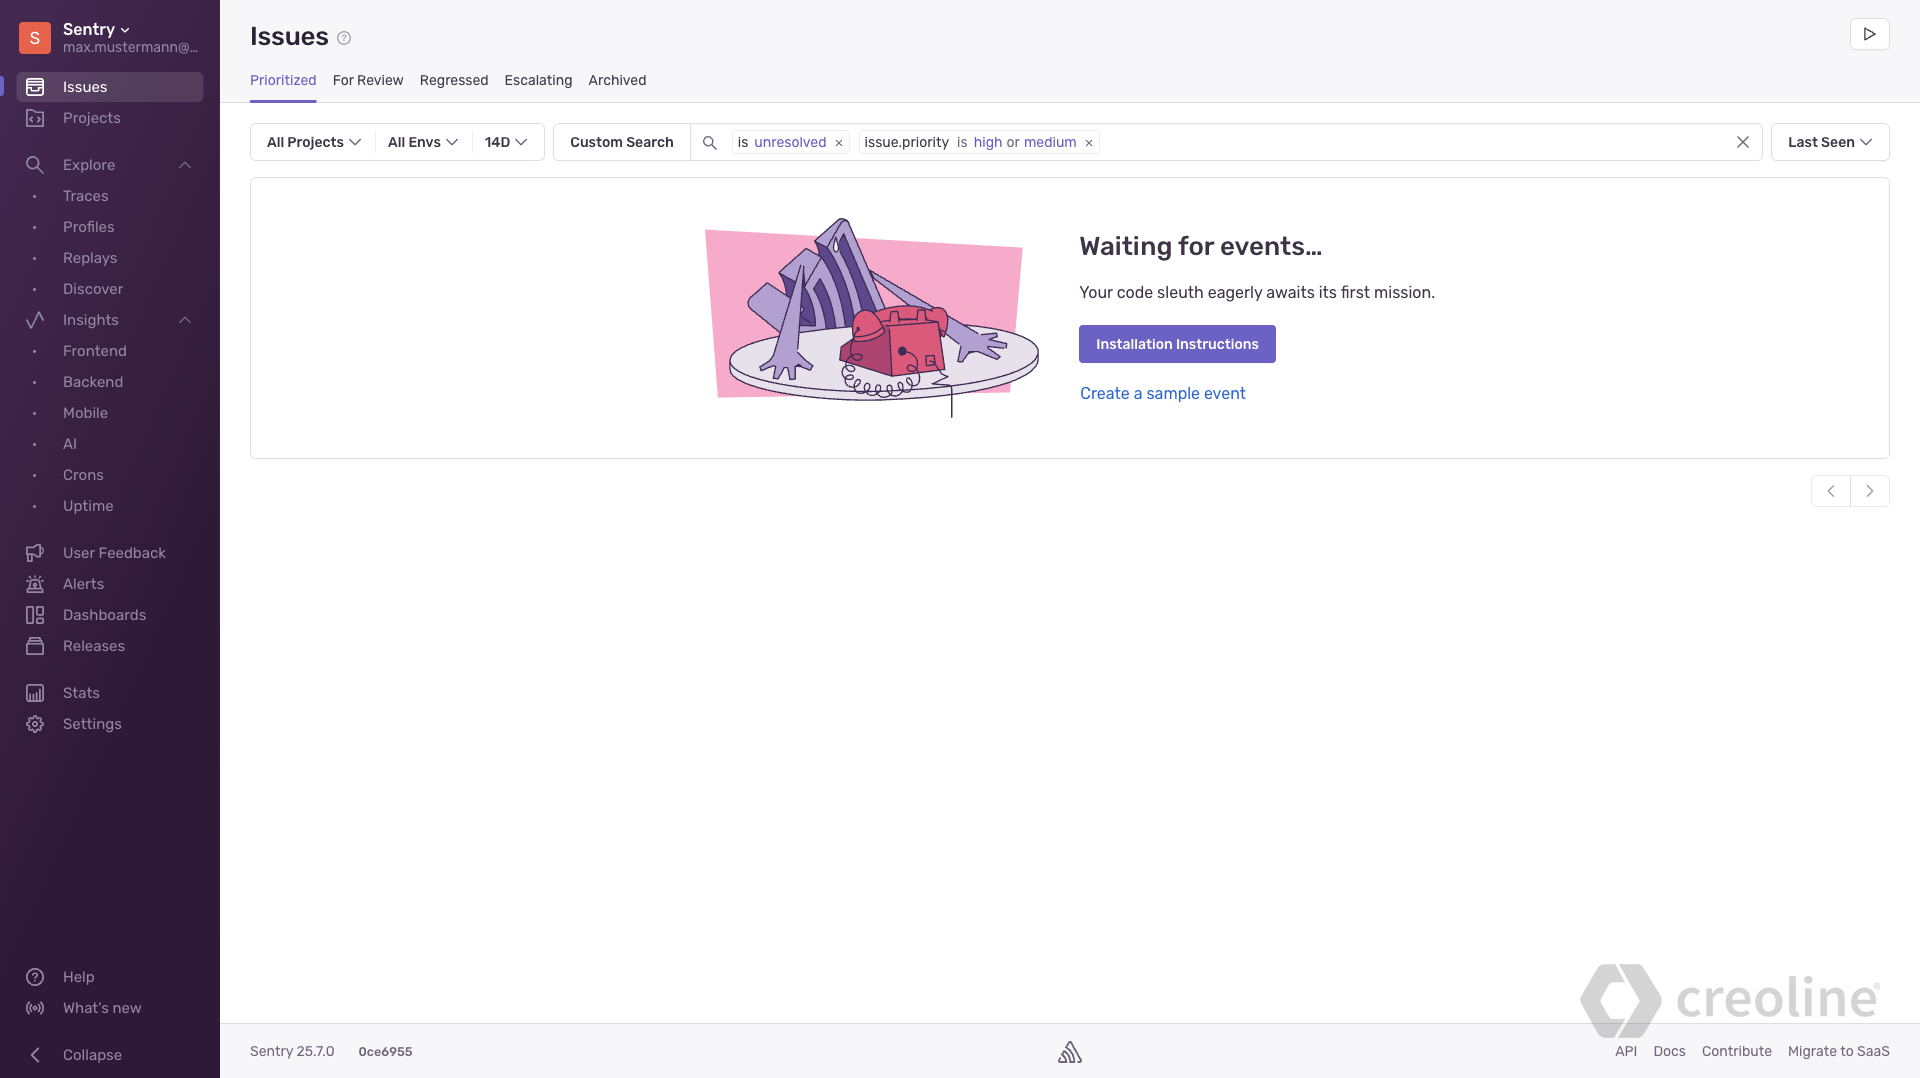Clear the entire search query
This screenshot has height=1078, width=1920.
pyautogui.click(x=1743, y=142)
